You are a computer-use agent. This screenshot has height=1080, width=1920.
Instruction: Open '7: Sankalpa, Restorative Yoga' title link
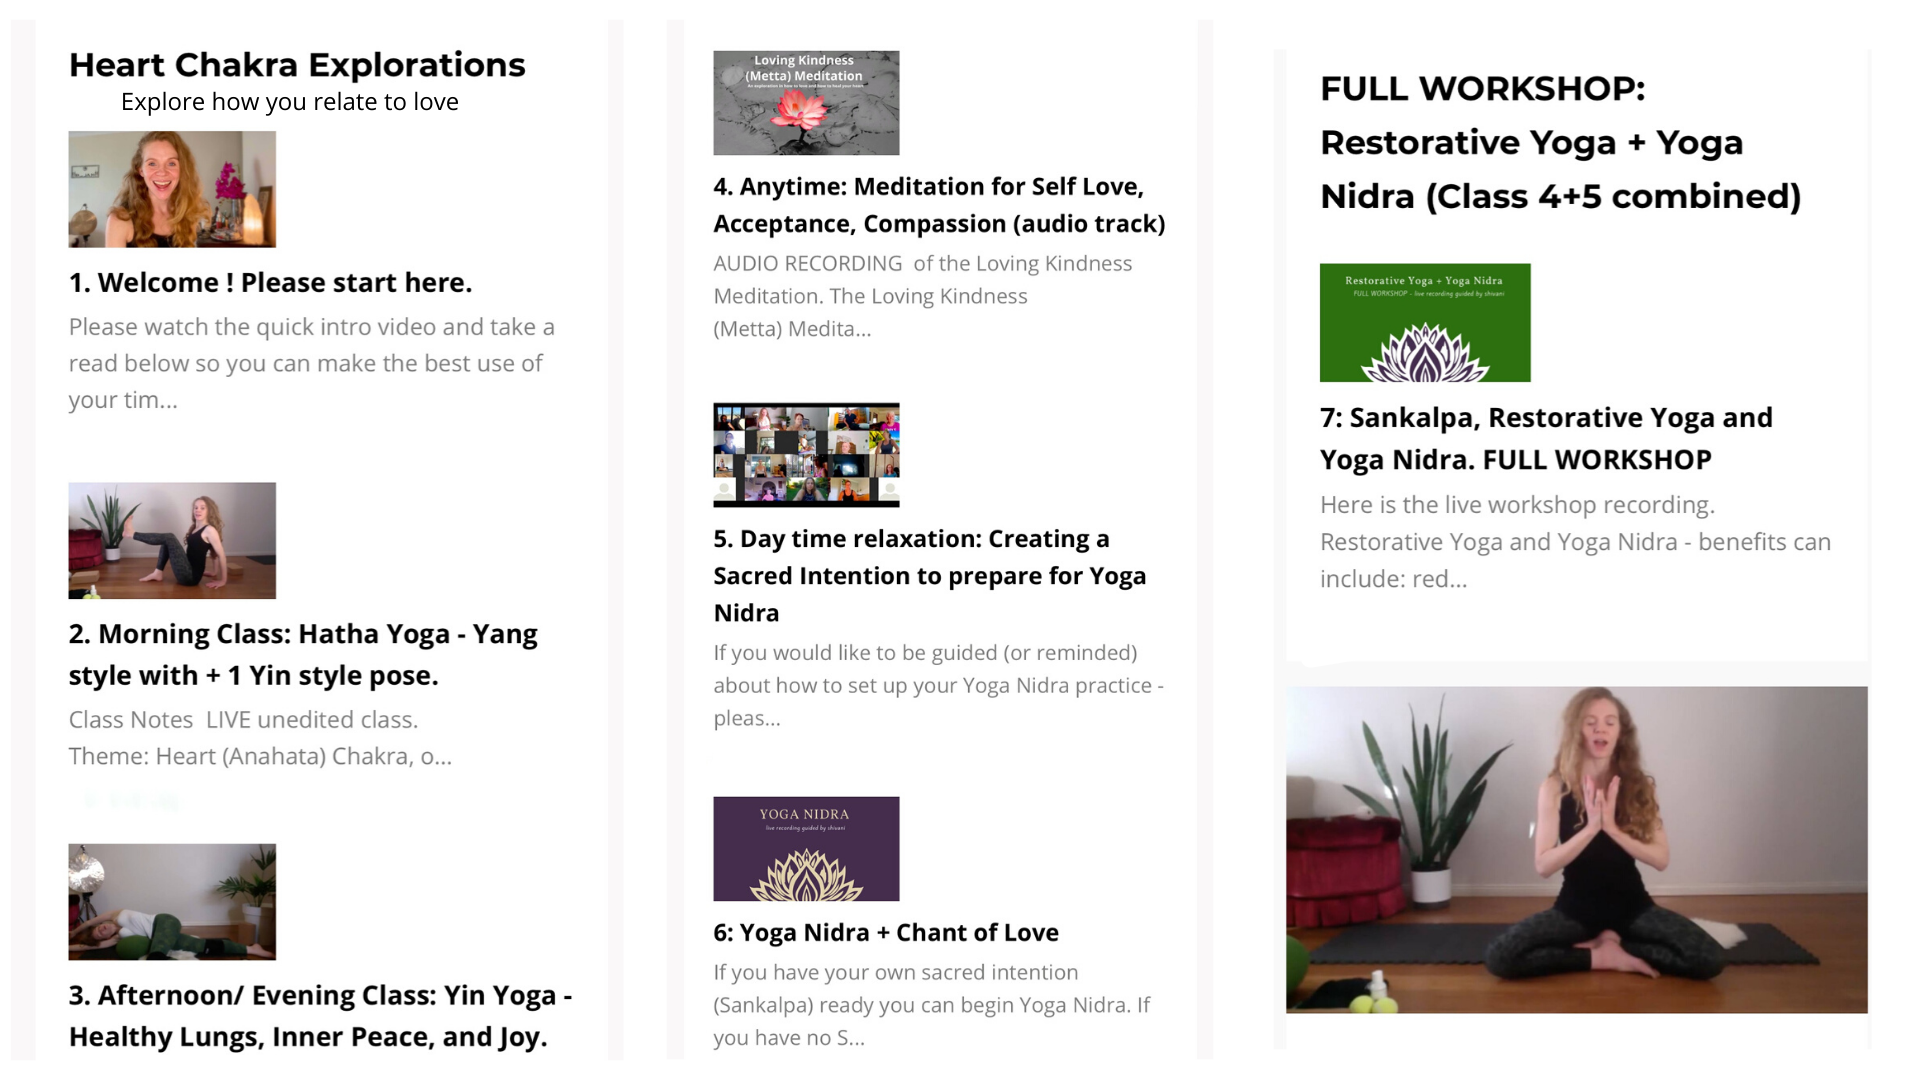click(x=1546, y=439)
